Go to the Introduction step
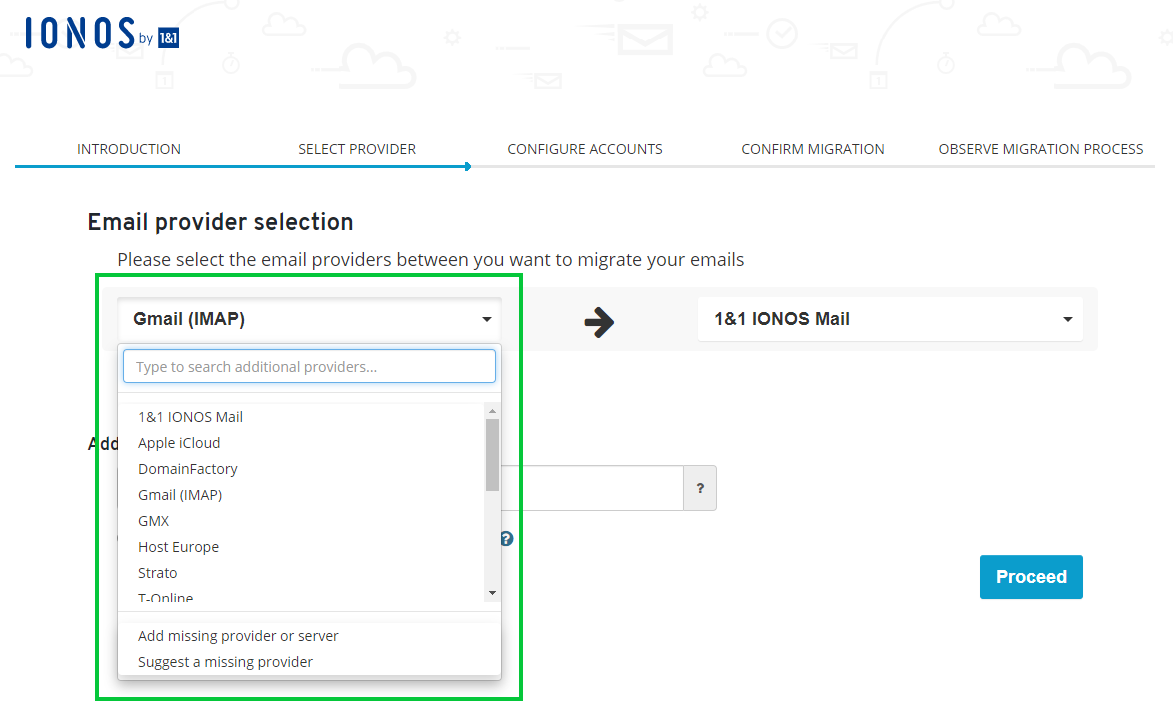The height and width of the screenshot is (710, 1173). click(x=129, y=149)
